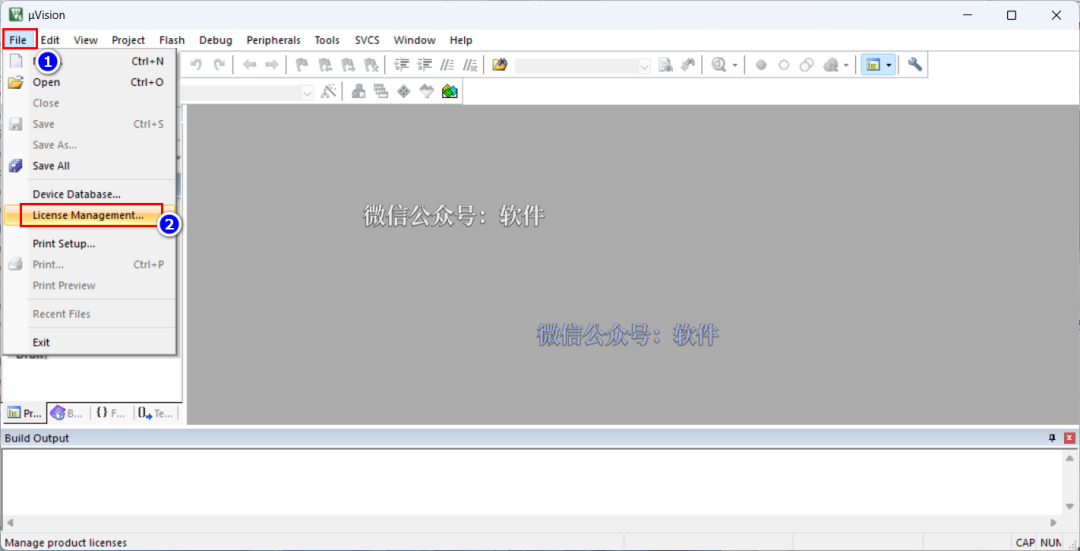Click the Uncomment selection icon
This screenshot has height=551, width=1080.
click(470, 65)
